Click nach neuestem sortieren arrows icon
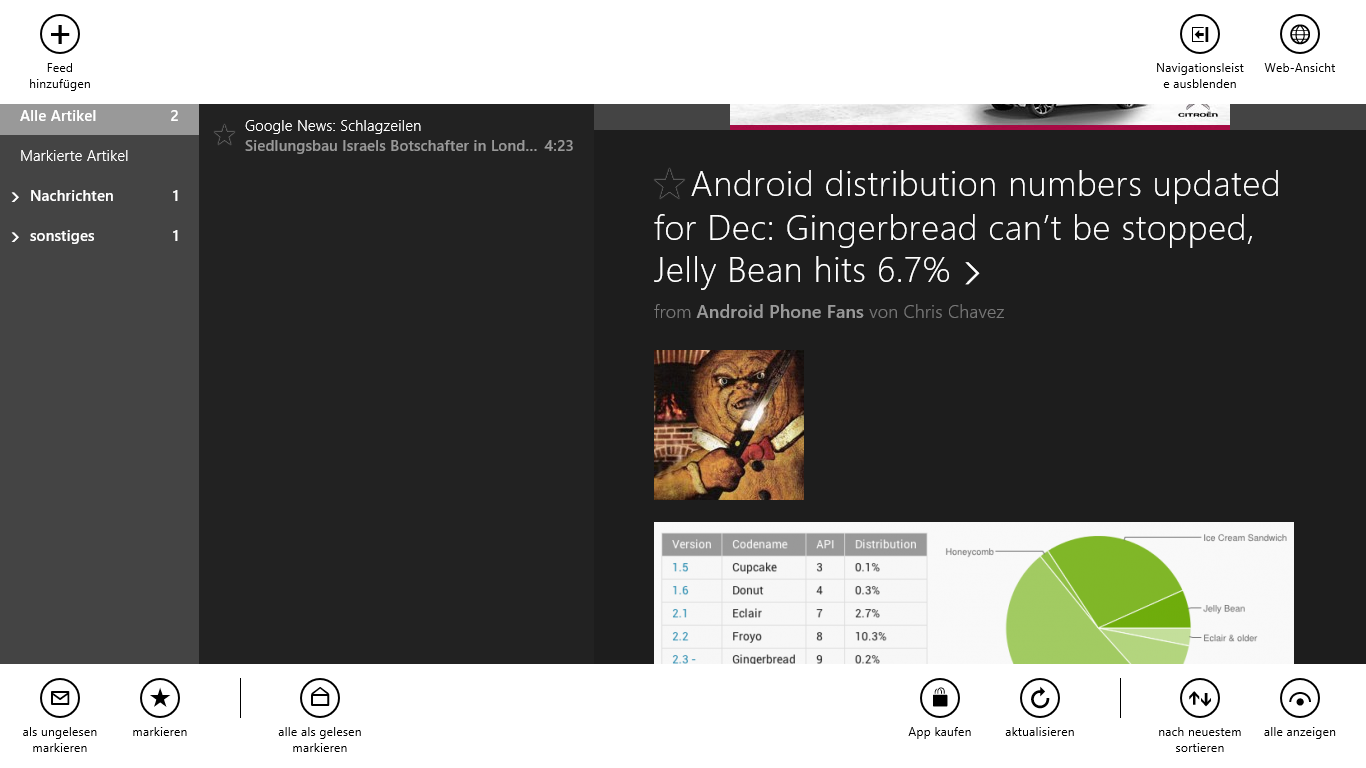 coord(1200,698)
